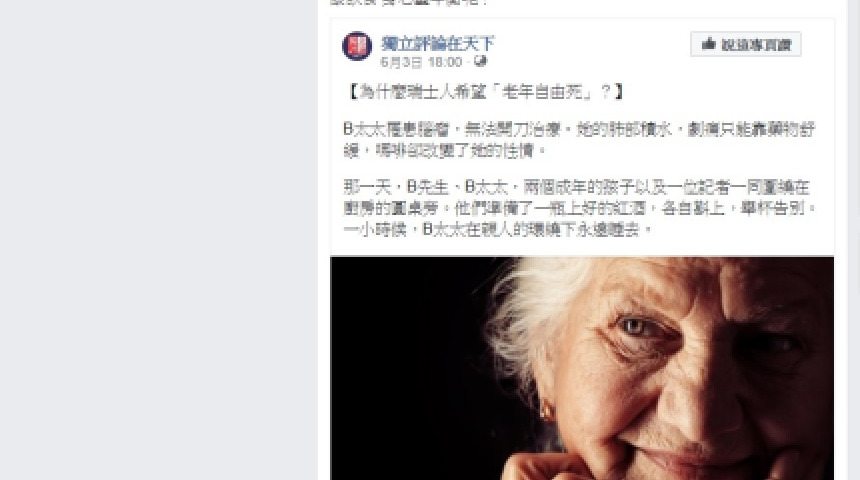Click the blank area between page name and like button

pyautogui.click(x=592, y=45)
